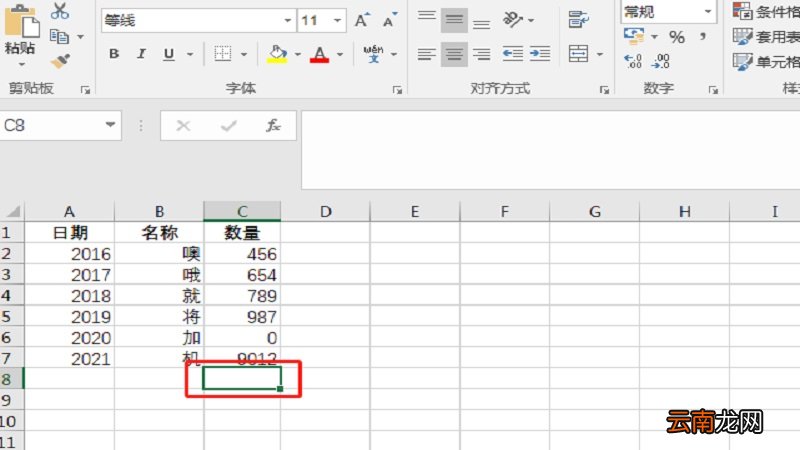Align text left
The height and width of the screenshot is (450, 800).
pyautogui.click(x=427, y=54)
